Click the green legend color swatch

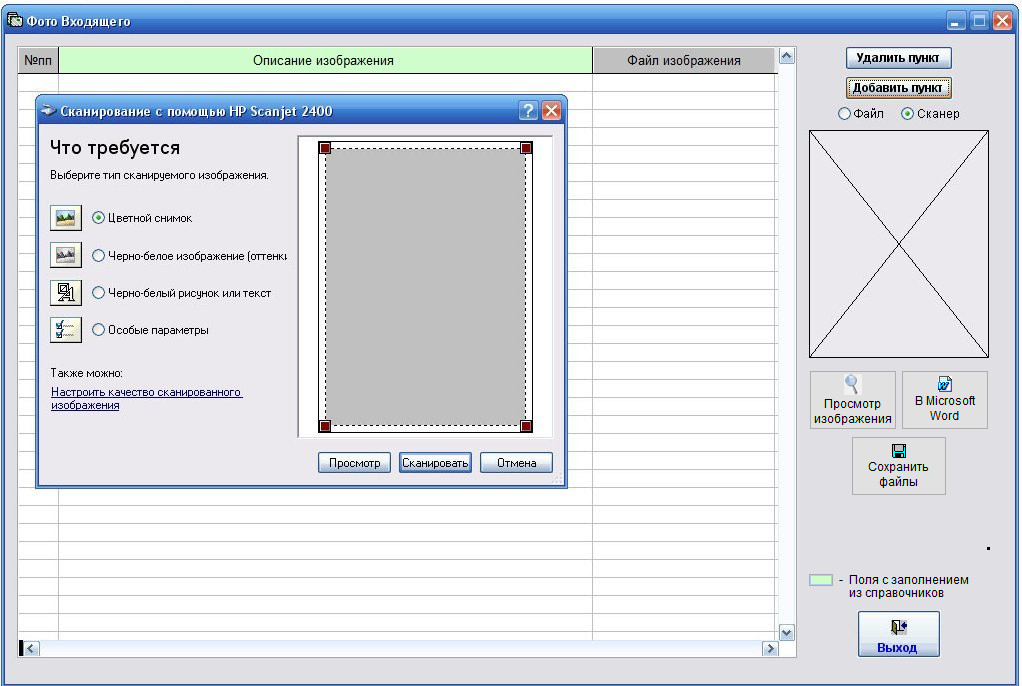point(821,580)
